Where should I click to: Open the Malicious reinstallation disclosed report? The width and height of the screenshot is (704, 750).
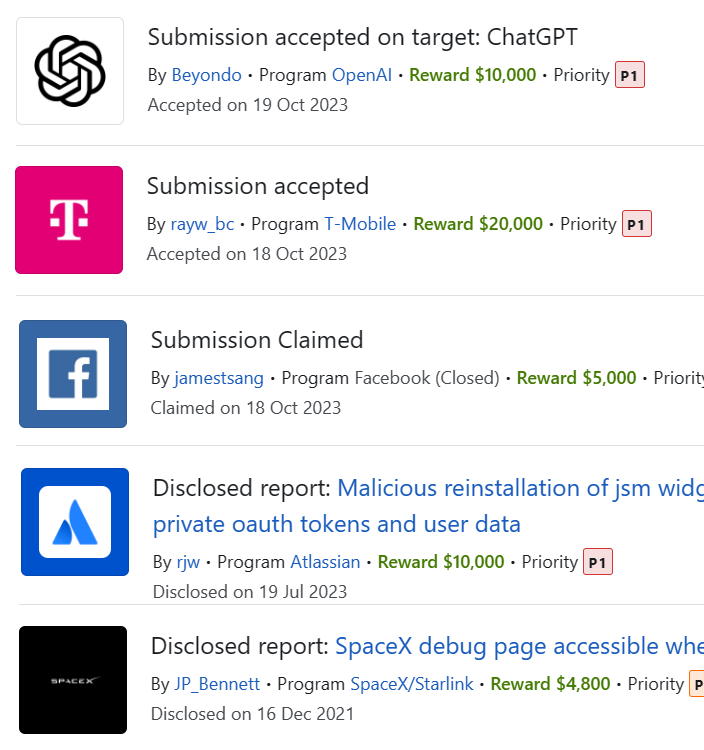tap(520, 488)
